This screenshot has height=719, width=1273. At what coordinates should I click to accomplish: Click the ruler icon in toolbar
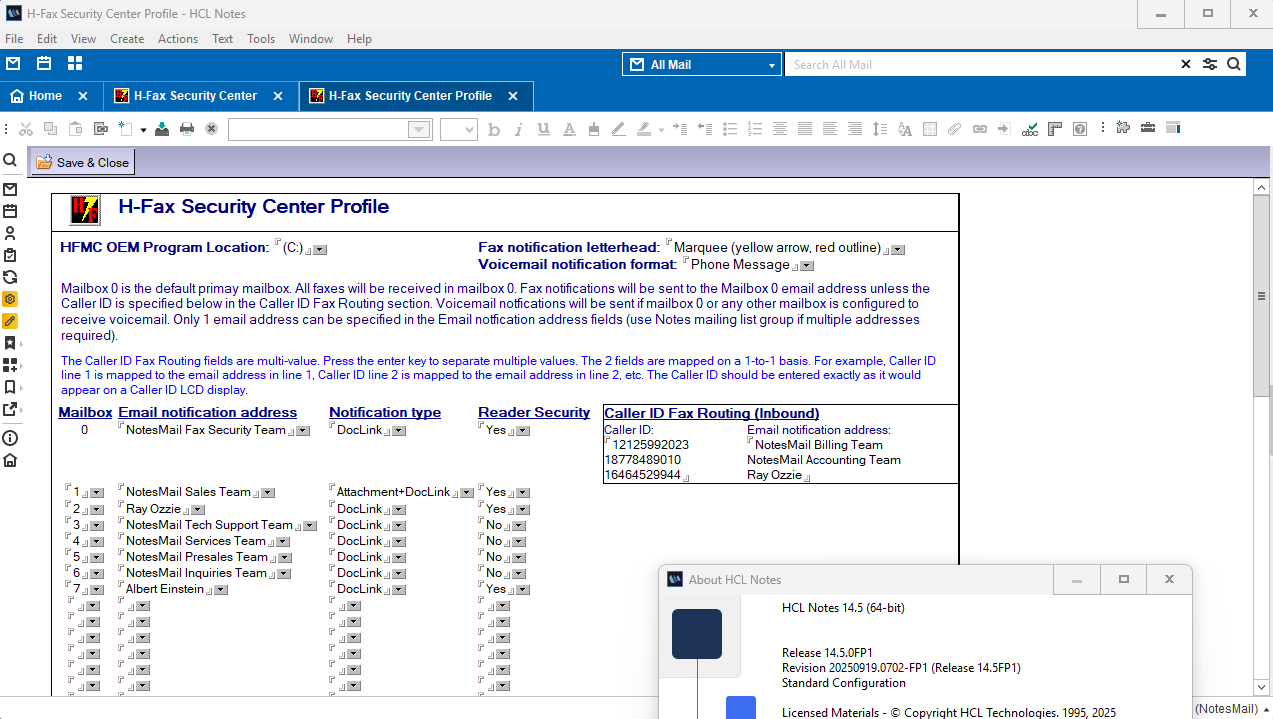click(x=1054, y=129)
